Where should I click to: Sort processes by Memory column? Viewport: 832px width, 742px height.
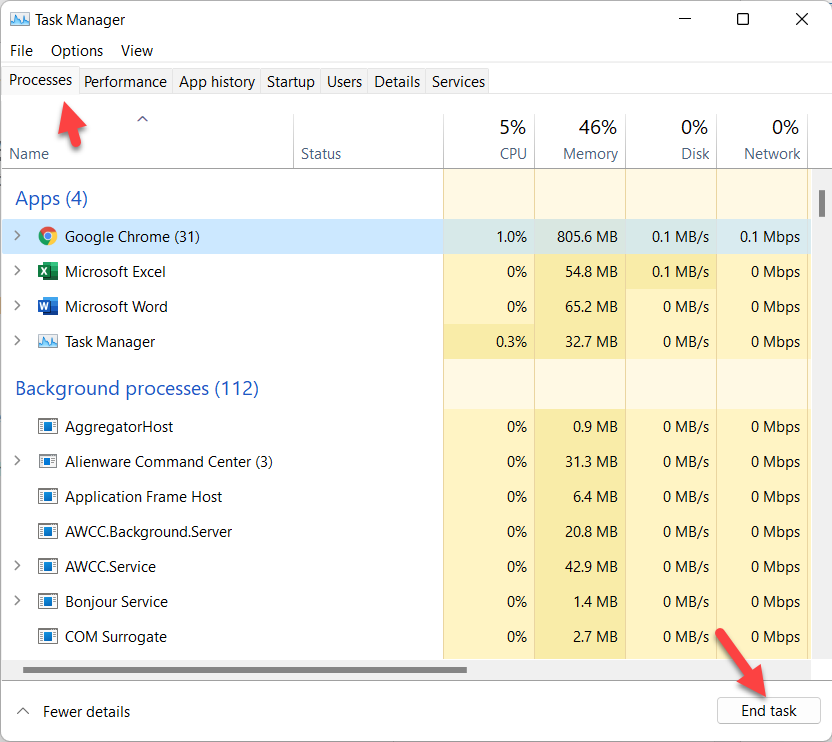pos(590,141)
